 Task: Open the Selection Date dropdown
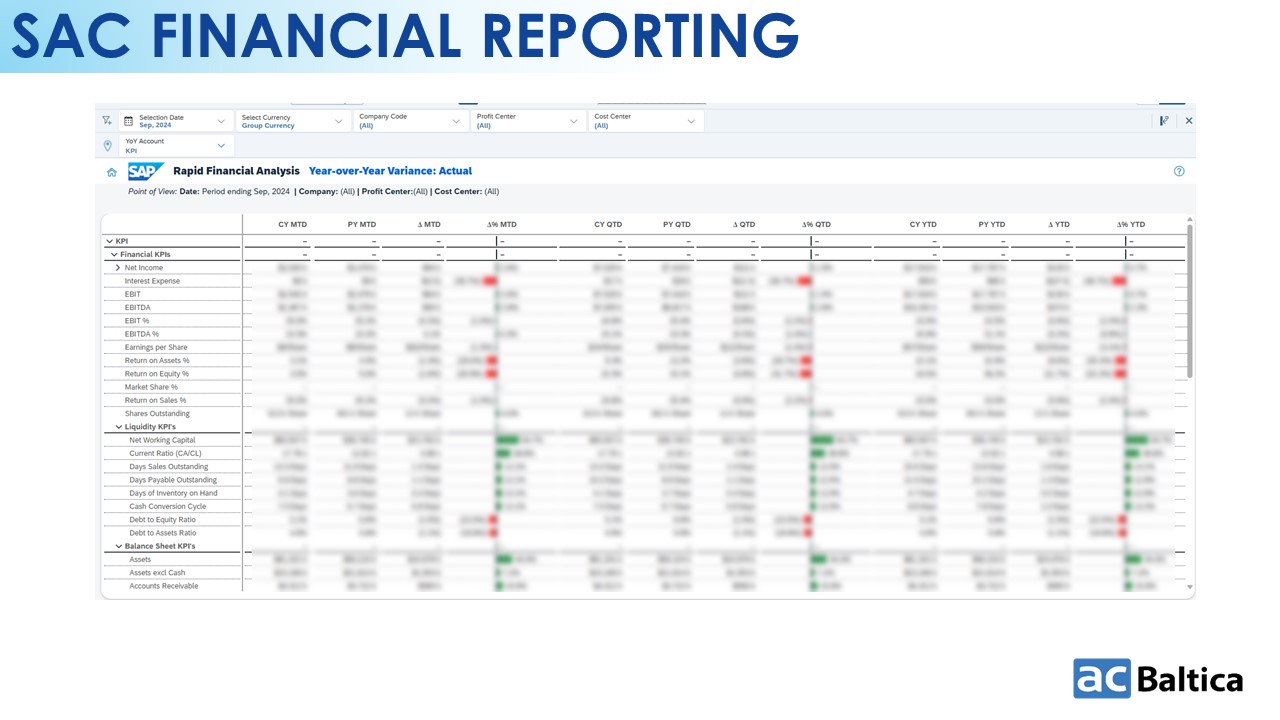coord(221,121)
